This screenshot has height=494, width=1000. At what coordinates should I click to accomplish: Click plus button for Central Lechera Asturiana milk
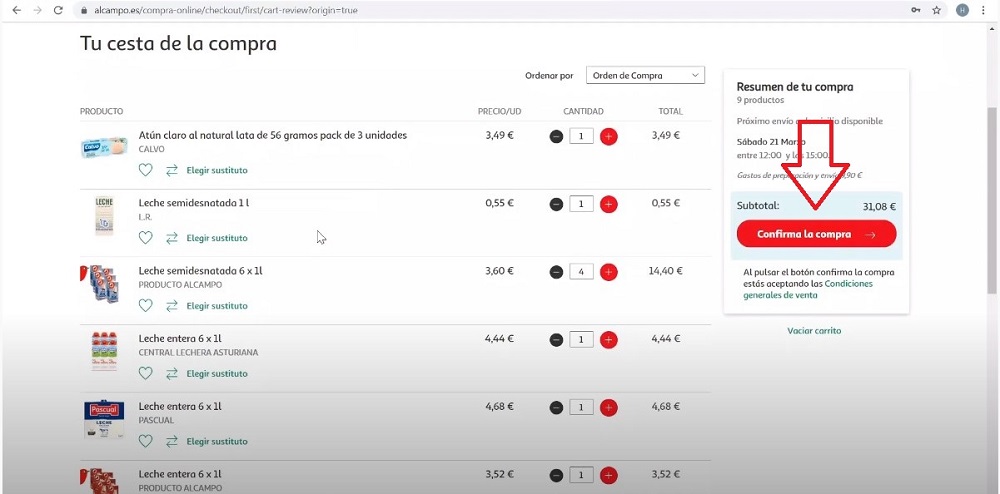pyautogui.click(x=609, y=340)
